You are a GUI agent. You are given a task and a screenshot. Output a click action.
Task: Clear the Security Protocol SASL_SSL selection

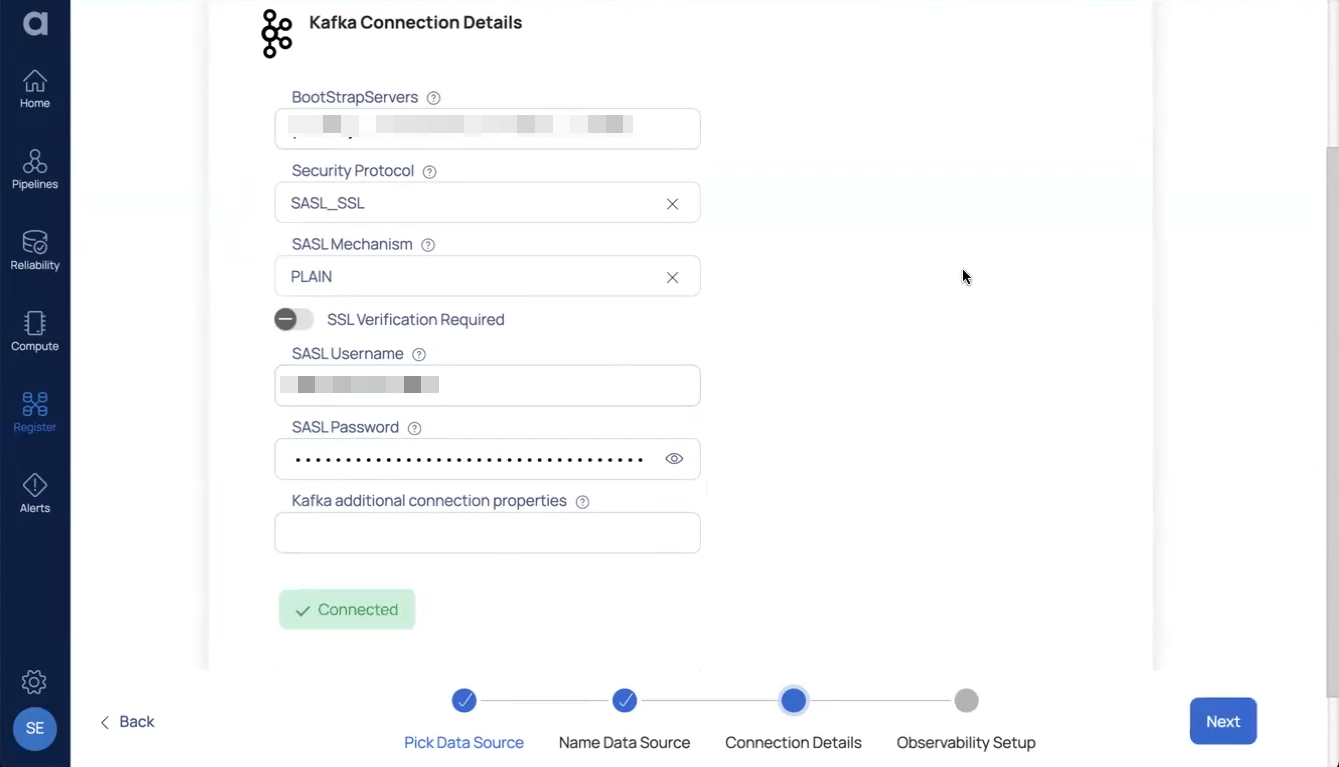[672, 202]
